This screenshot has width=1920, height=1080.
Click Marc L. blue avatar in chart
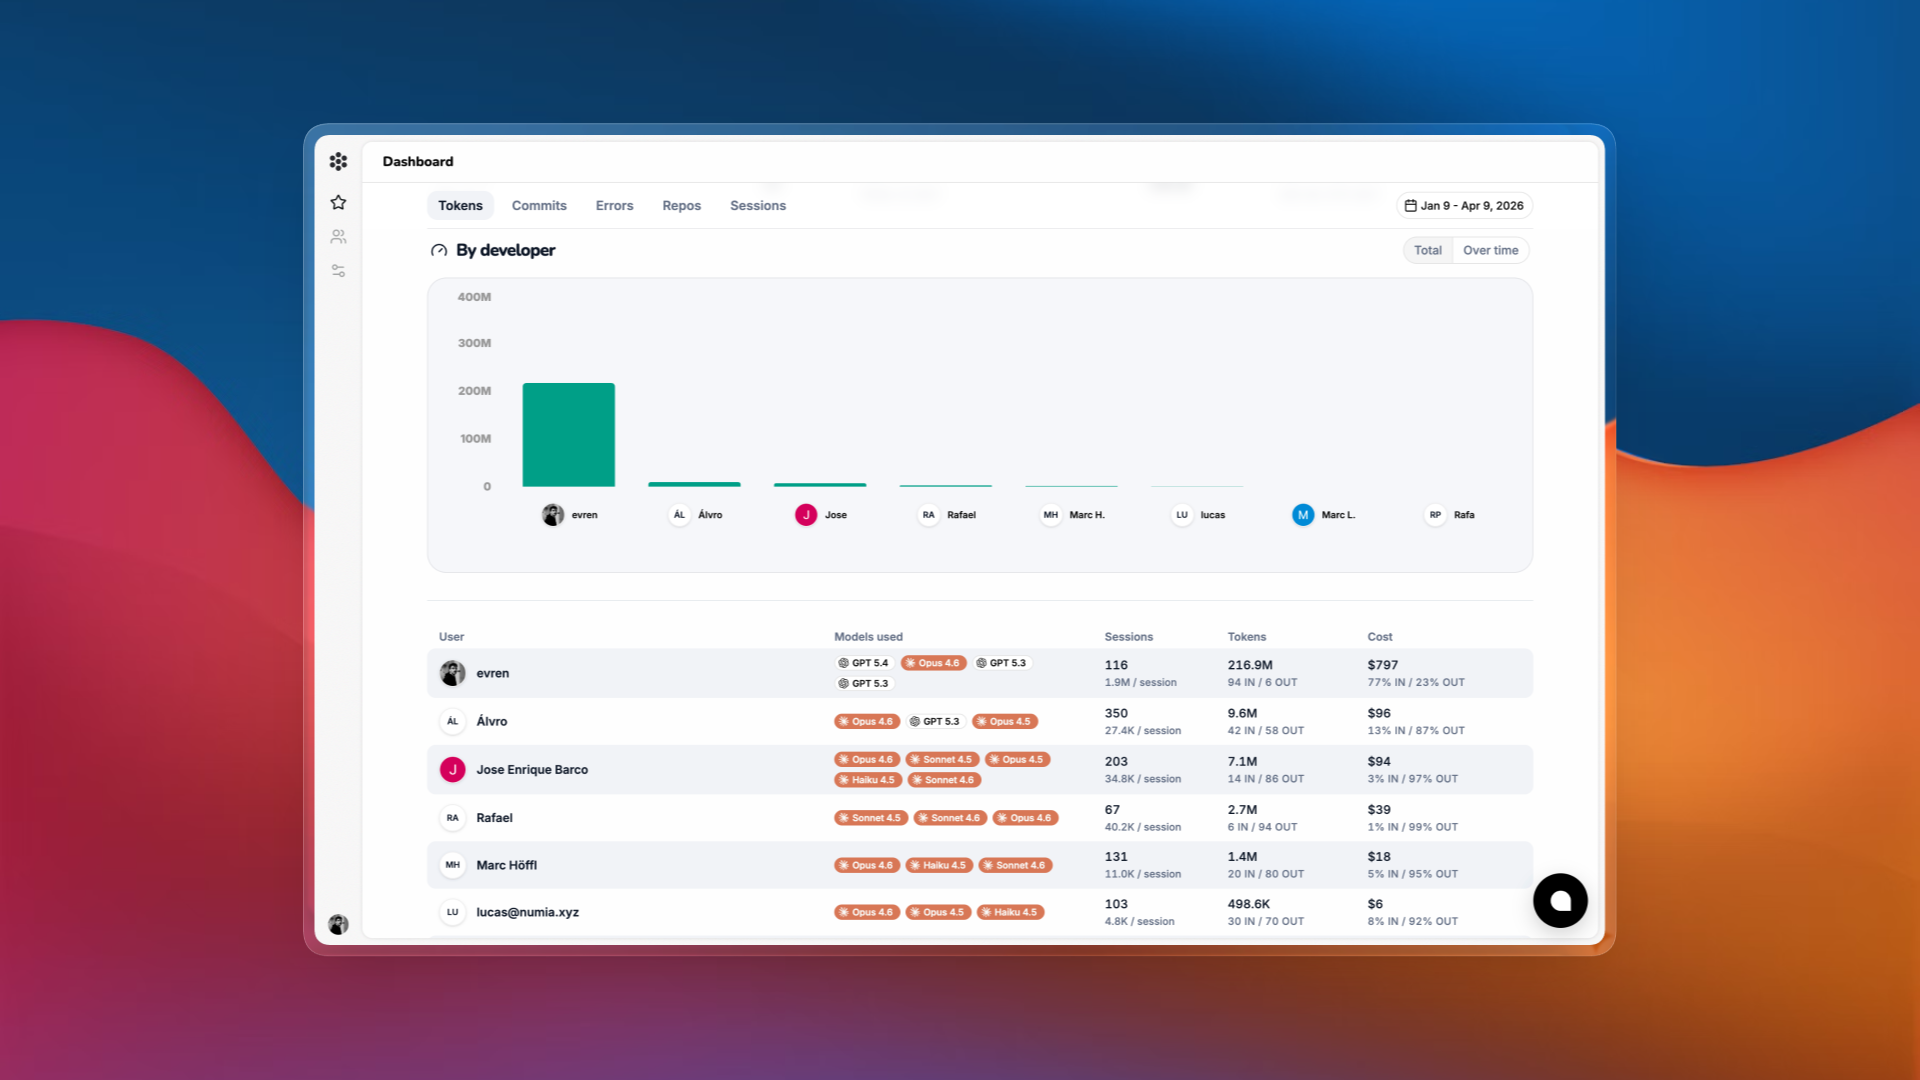pos(1302,515)
